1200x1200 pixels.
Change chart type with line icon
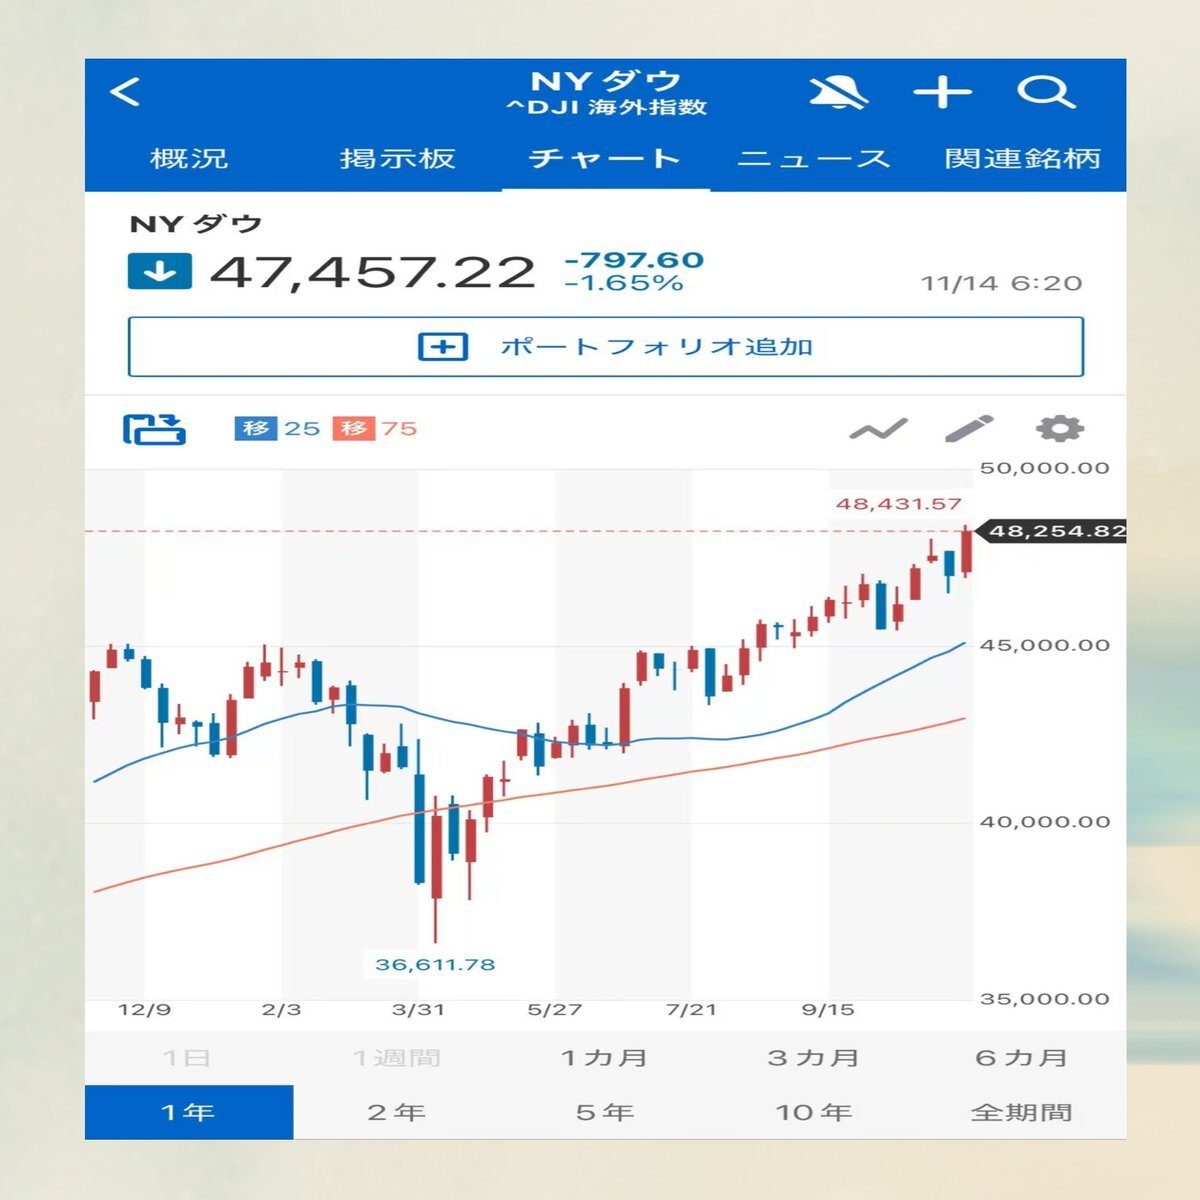878,430
